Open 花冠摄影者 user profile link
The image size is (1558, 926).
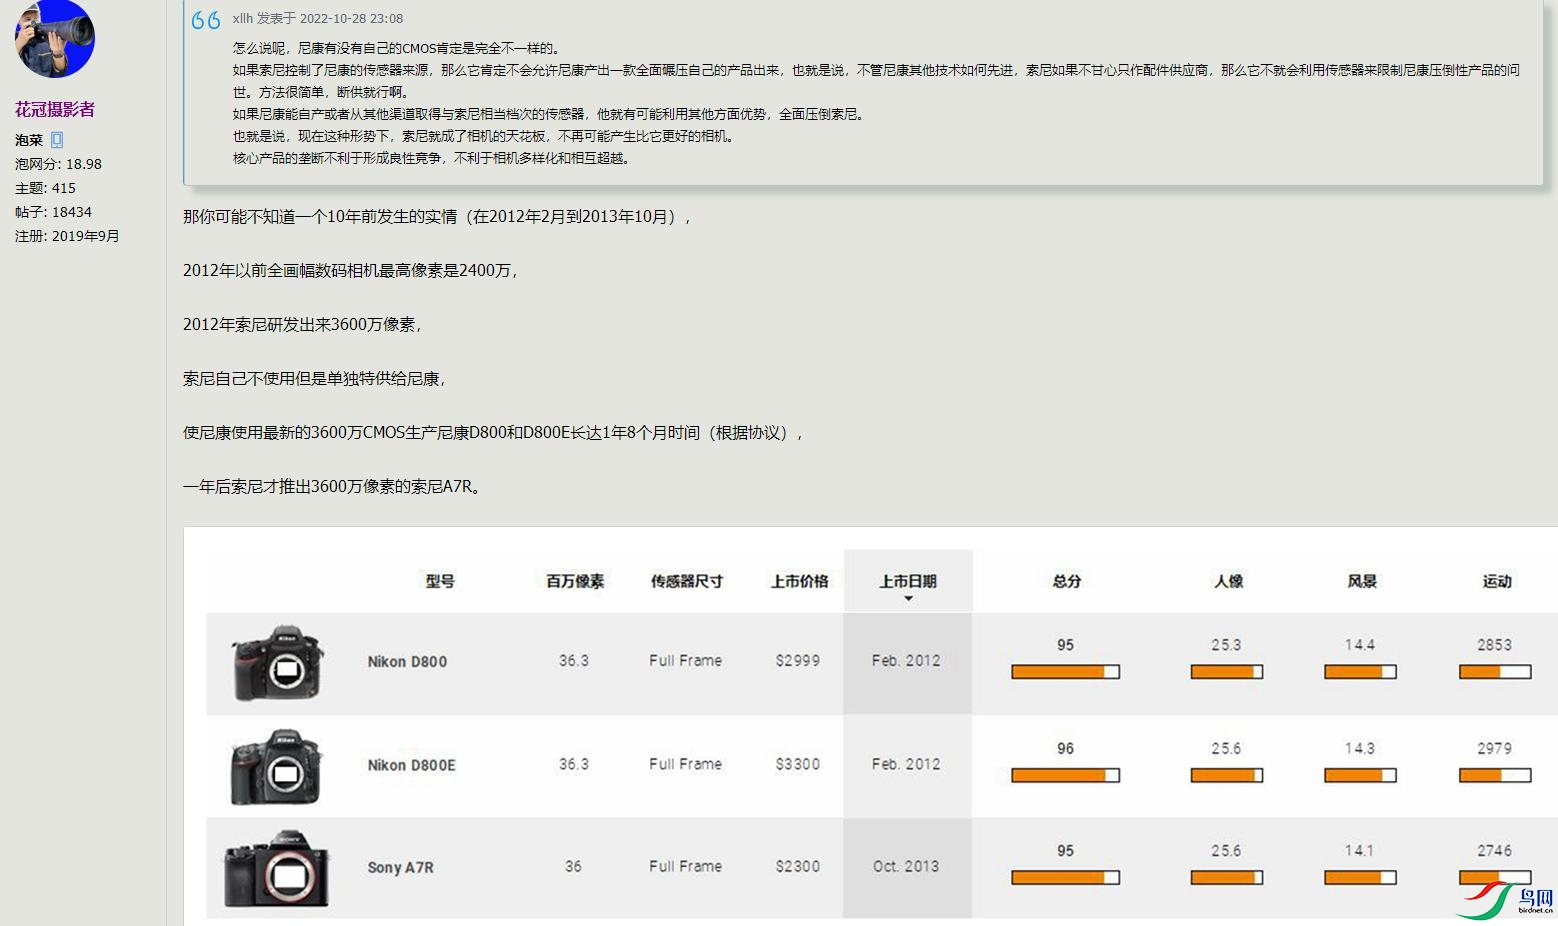[55, 109]
